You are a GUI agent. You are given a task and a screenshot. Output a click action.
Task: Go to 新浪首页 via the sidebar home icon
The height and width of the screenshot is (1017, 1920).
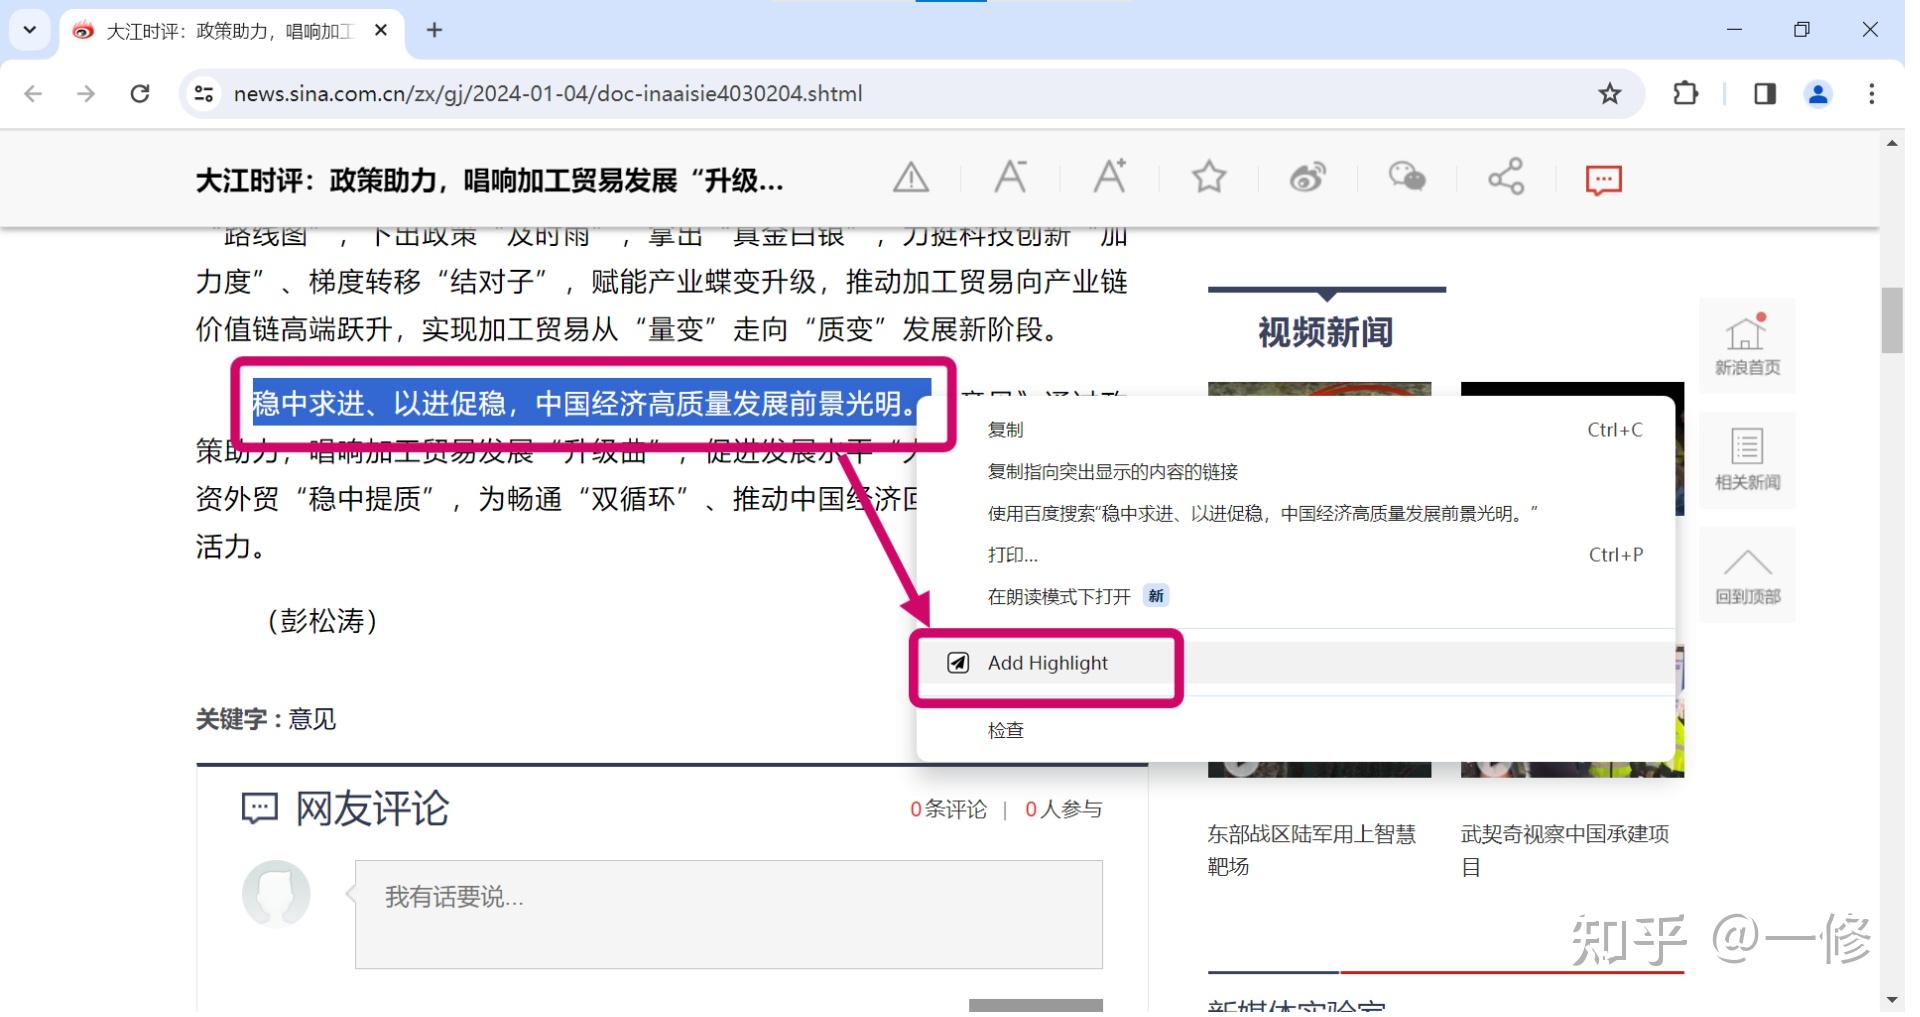[1747, 345]
